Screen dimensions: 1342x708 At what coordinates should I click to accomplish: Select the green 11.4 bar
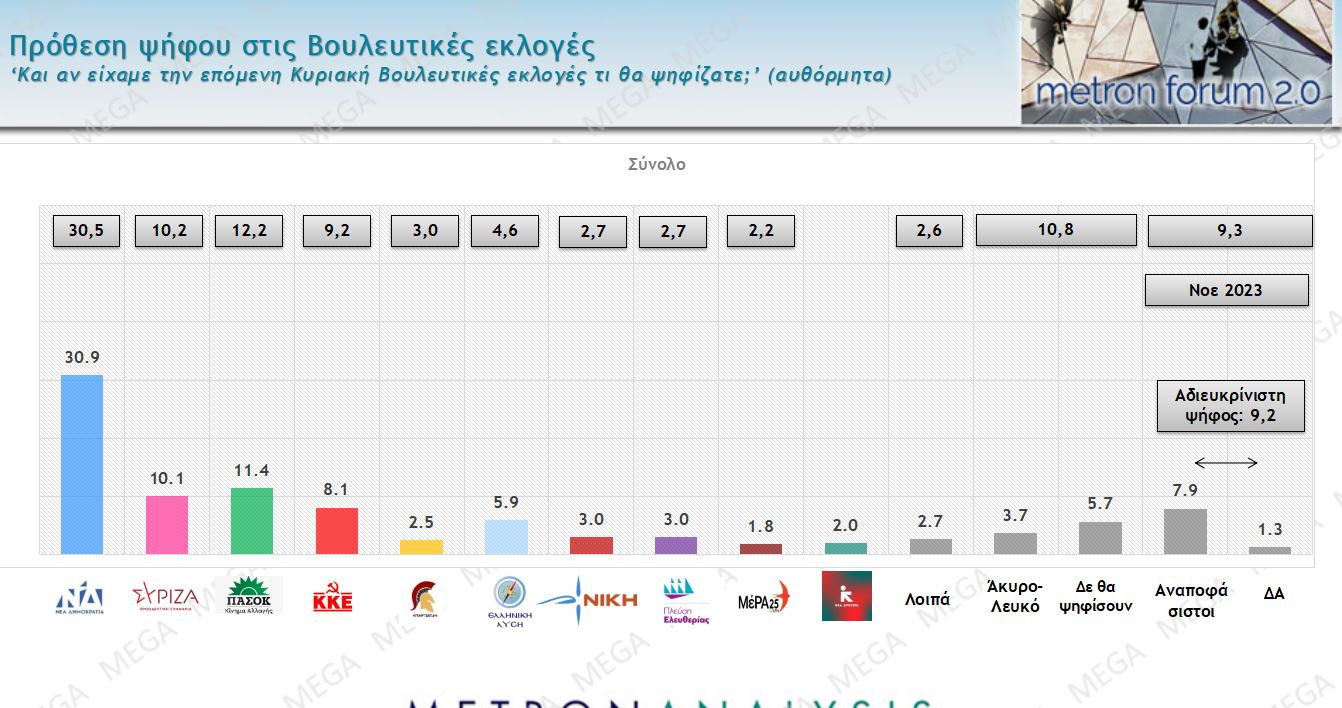coord(251,520)
